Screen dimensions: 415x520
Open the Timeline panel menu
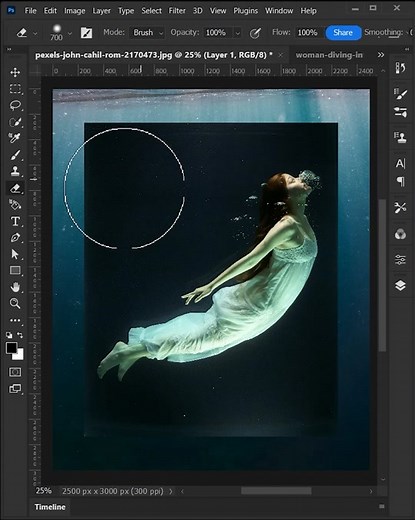[x=382, y=506]
